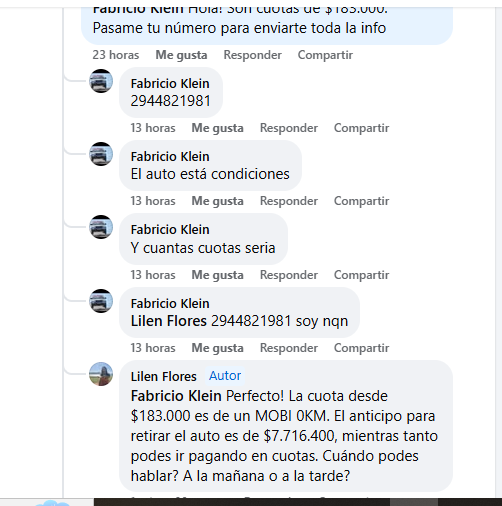
Task: Click avatar beside 'Y cuantas cuotas seria' comment
Action: (x=101, y=227)
